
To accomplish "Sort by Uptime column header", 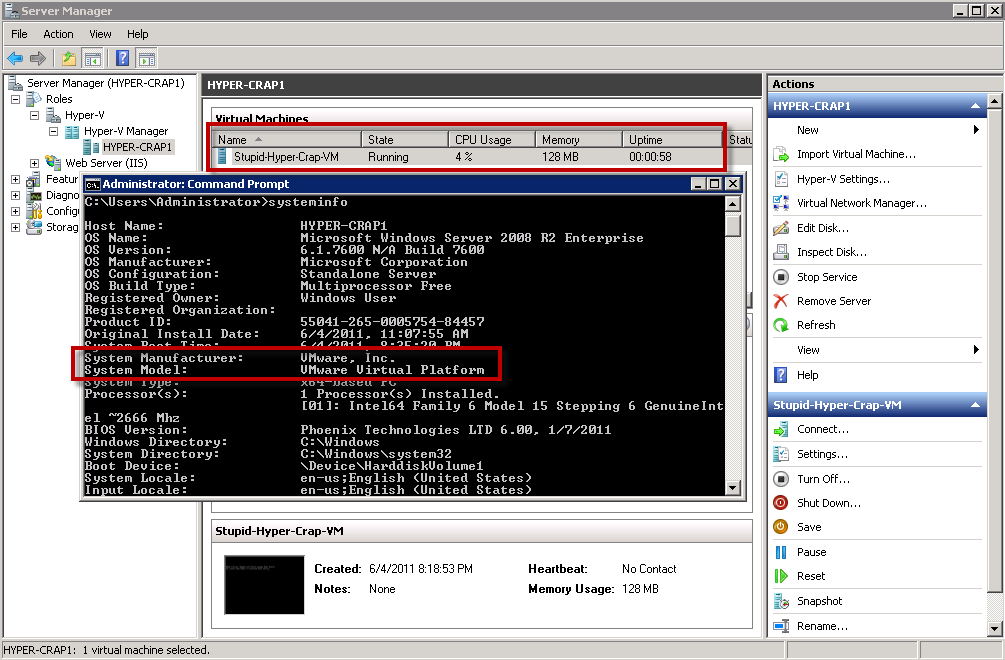I will pyautogui.click(x=672, y=140).
